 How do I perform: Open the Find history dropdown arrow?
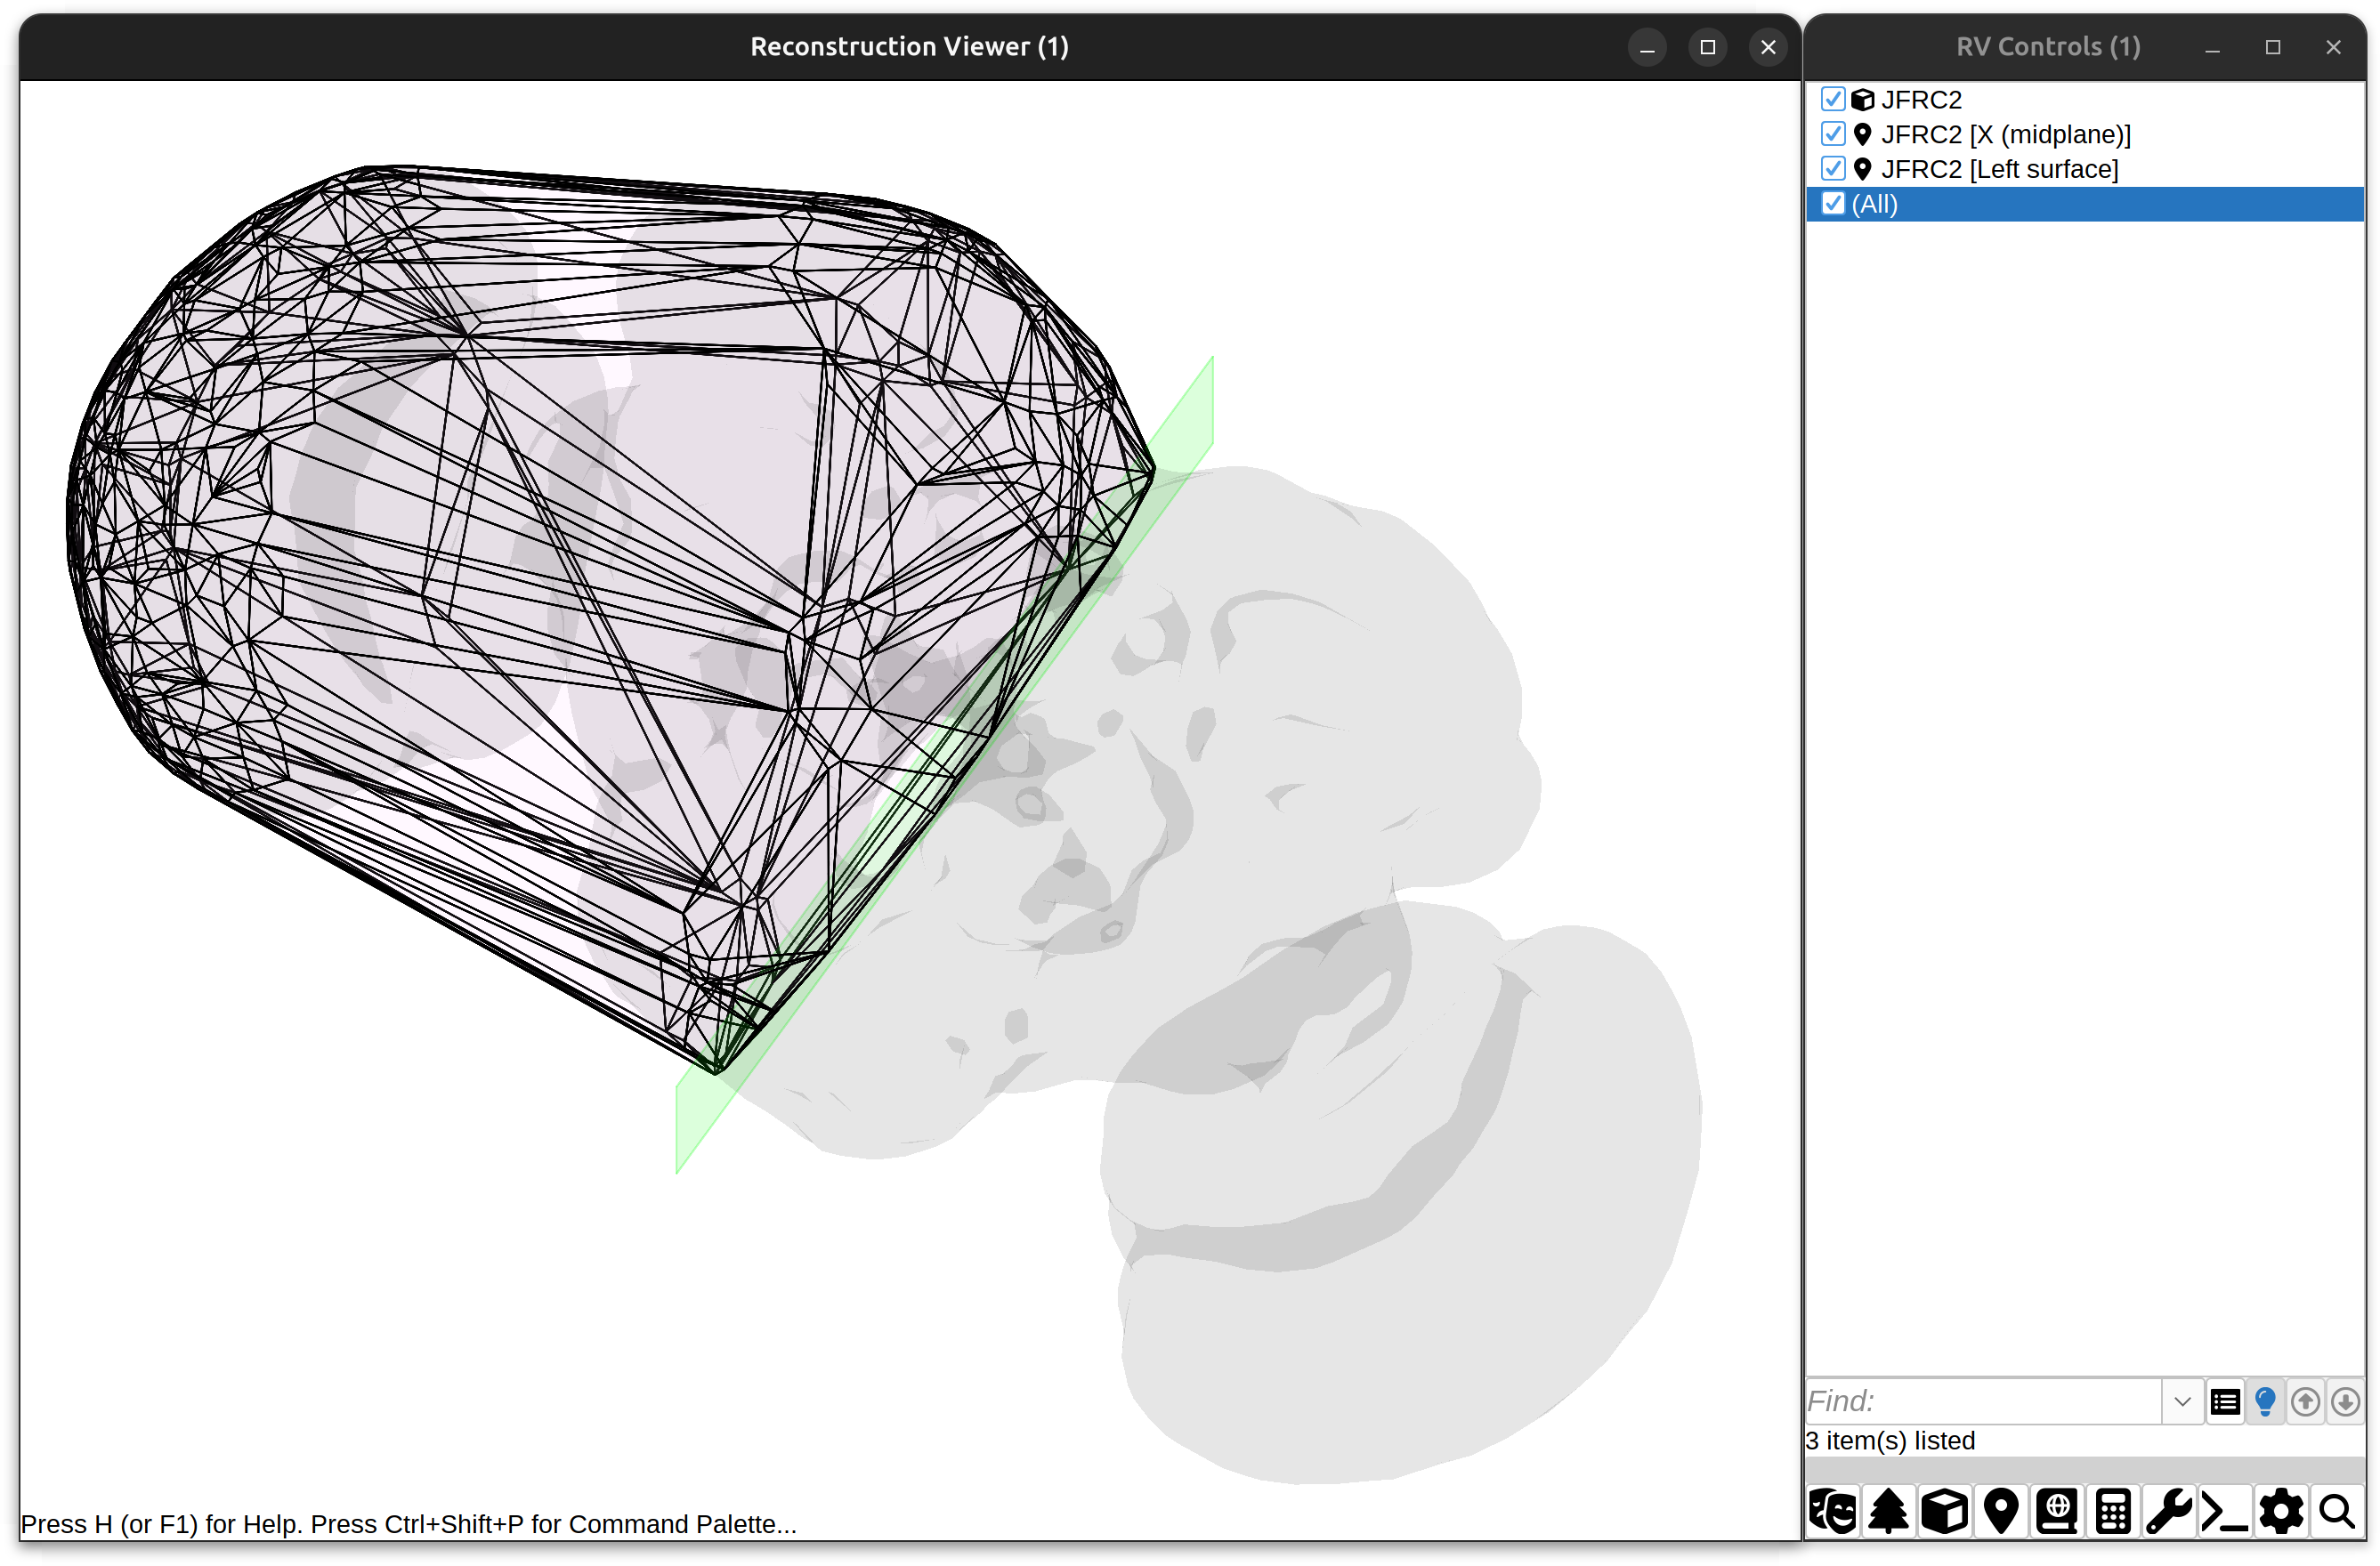pos(2183,1402)
